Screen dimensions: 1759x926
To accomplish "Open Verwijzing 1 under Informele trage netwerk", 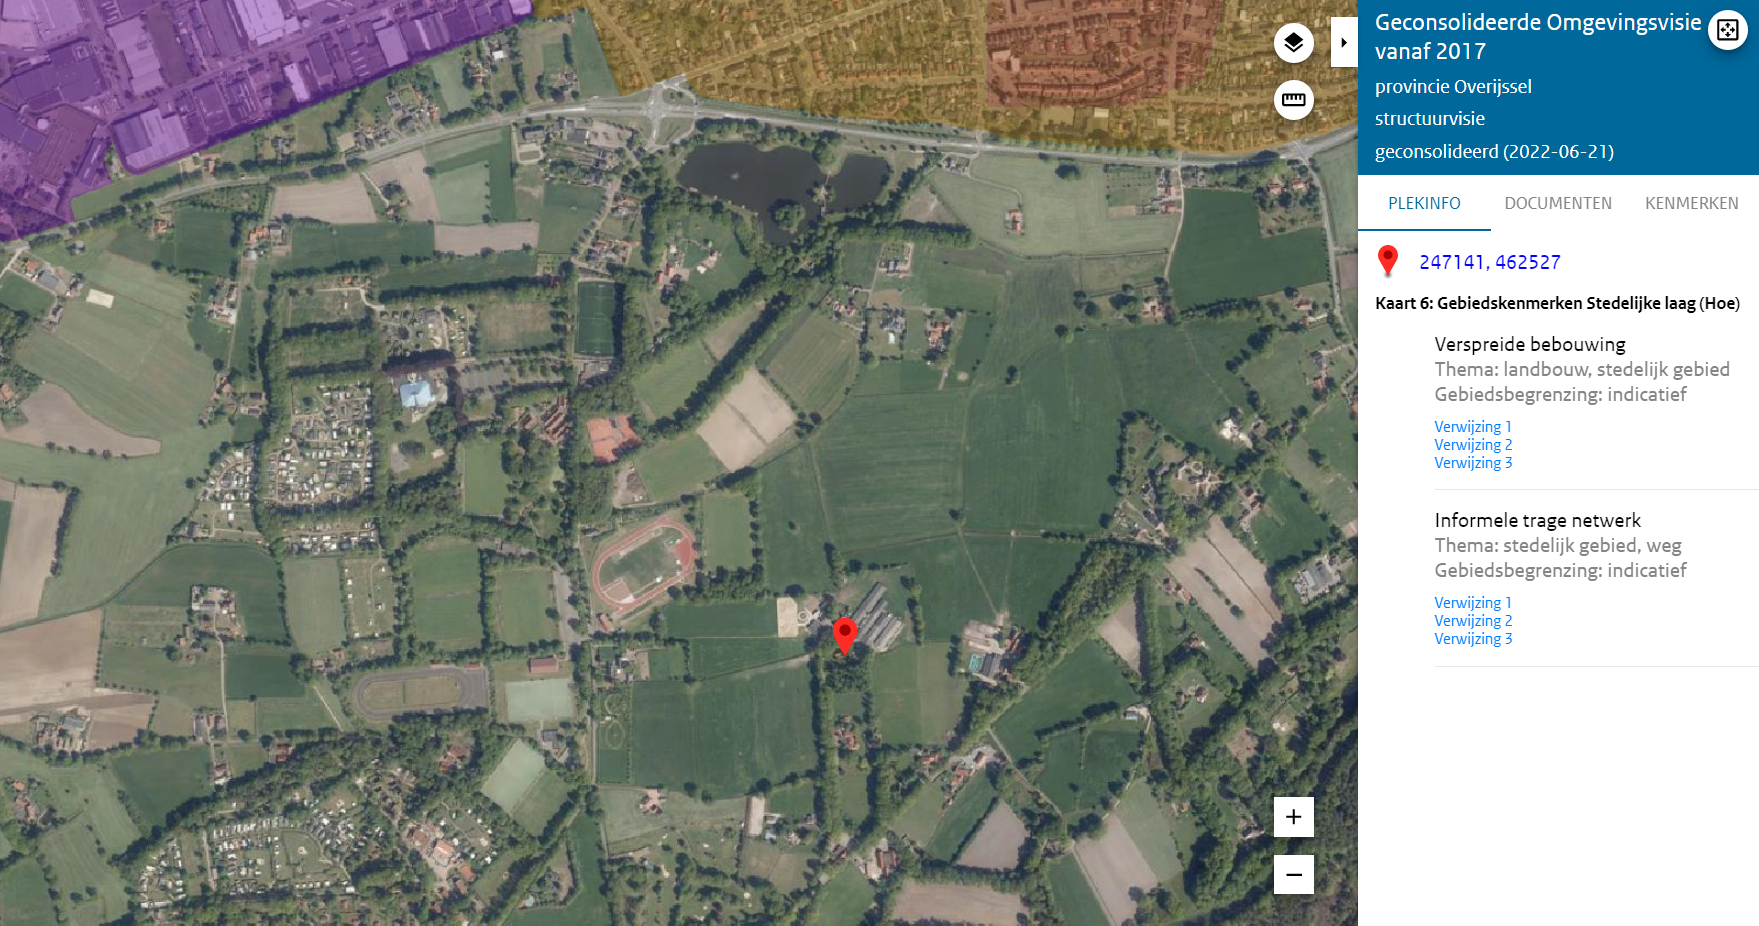I will coord(1472,603).
